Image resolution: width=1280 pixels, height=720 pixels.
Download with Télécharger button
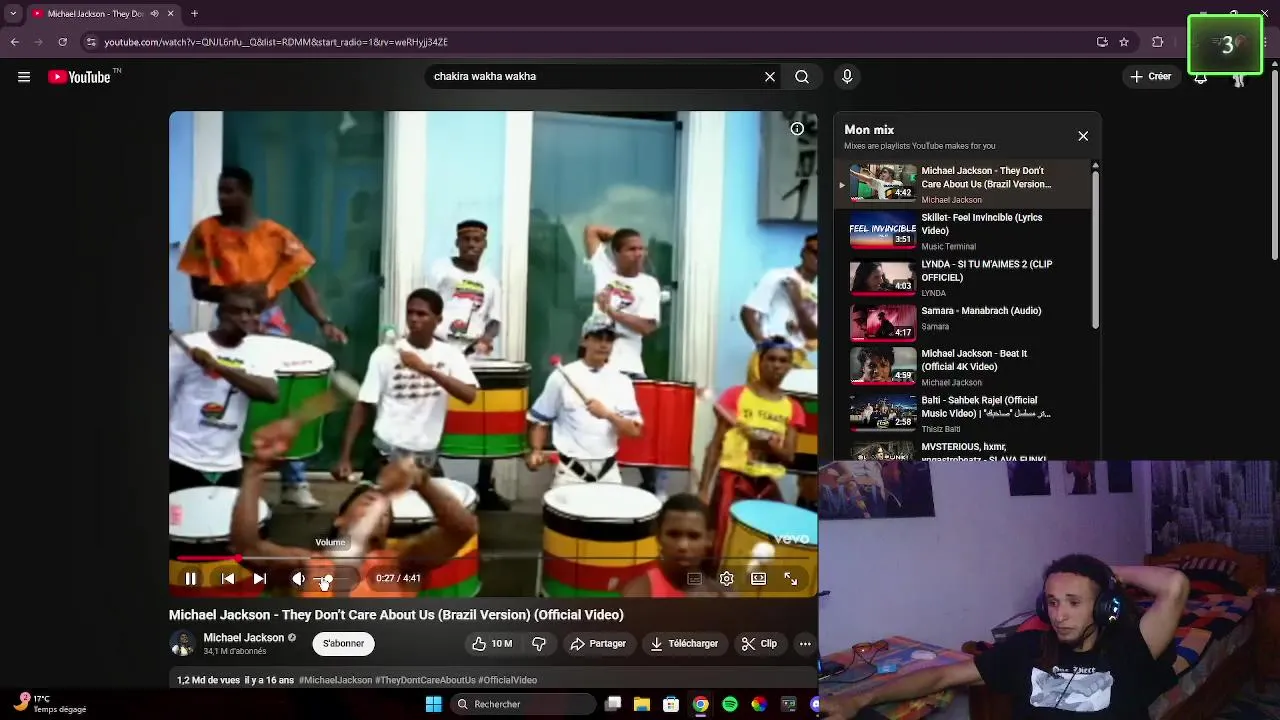684,644
